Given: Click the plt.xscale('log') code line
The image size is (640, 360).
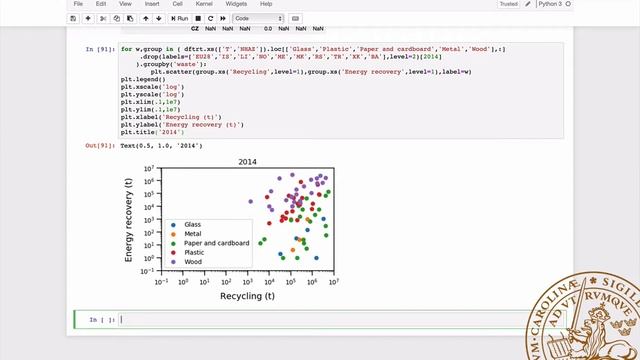Looking at the screenshot, I should point(153,87).
